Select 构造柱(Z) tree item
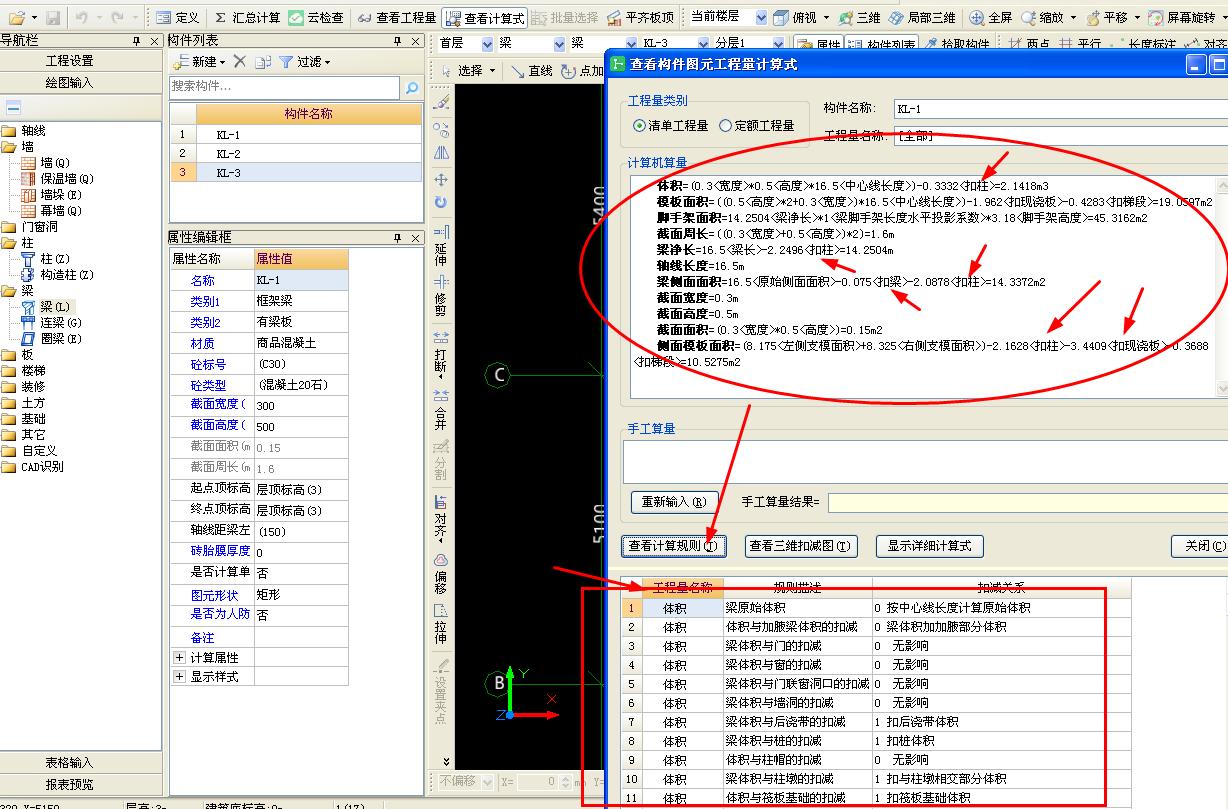This screenshot has height=809, width=1228. pyautogui.click(x=67, y=275)
